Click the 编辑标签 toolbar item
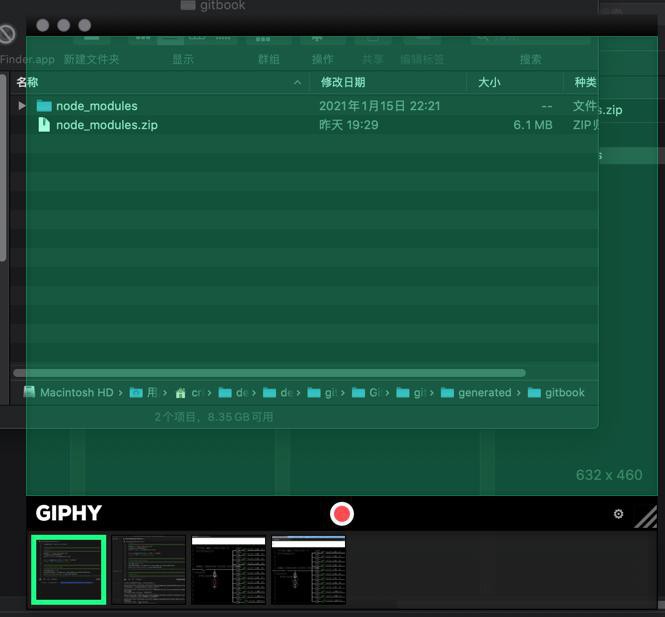Viewport: 665px width, 617px height. click(x=422, y=59)
